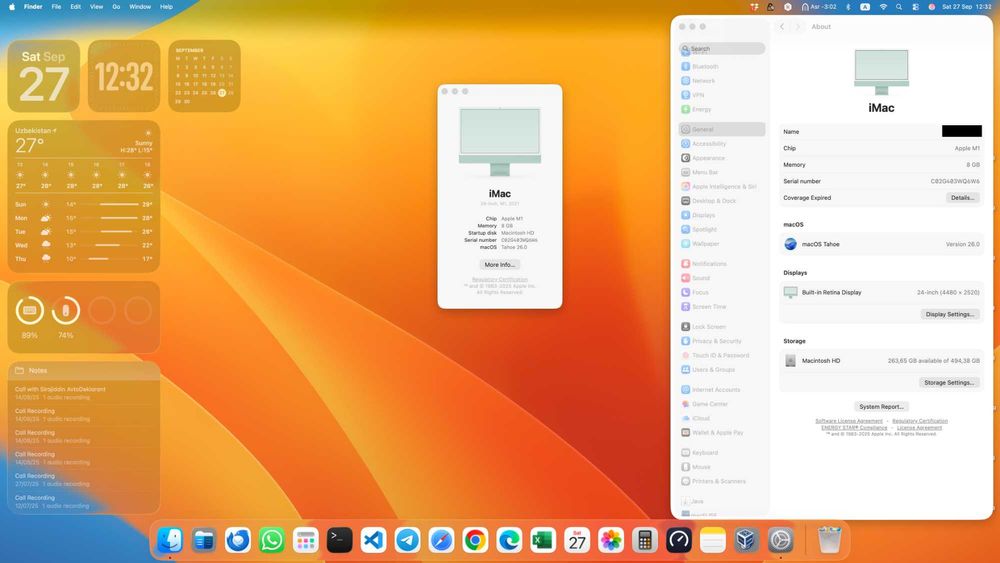Click Regulatory Certification link in About This Mac window
This screenshot has height=563, width=1000.
[x=499, y=279]
